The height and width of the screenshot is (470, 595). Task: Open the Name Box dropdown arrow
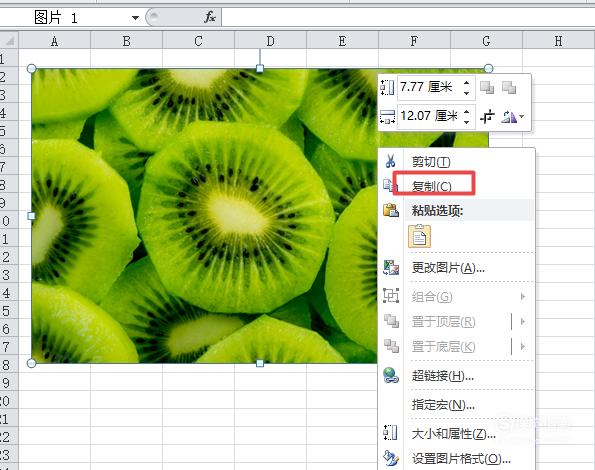tap(135, 18)
